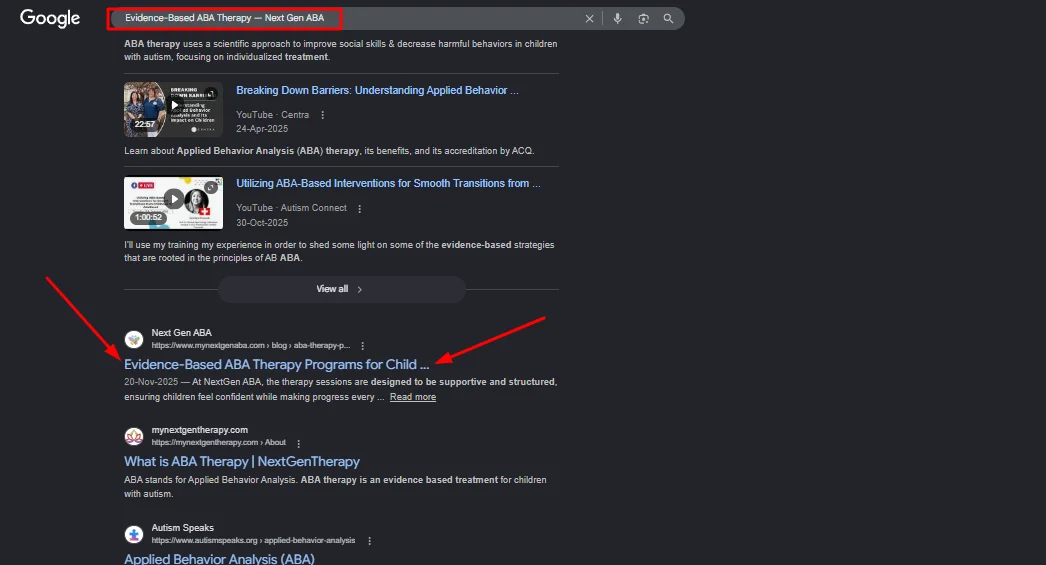Click Read more on Next Gen ABA snippet
The width and height of the screenshot is (1046, 565).
pos(412,397)
